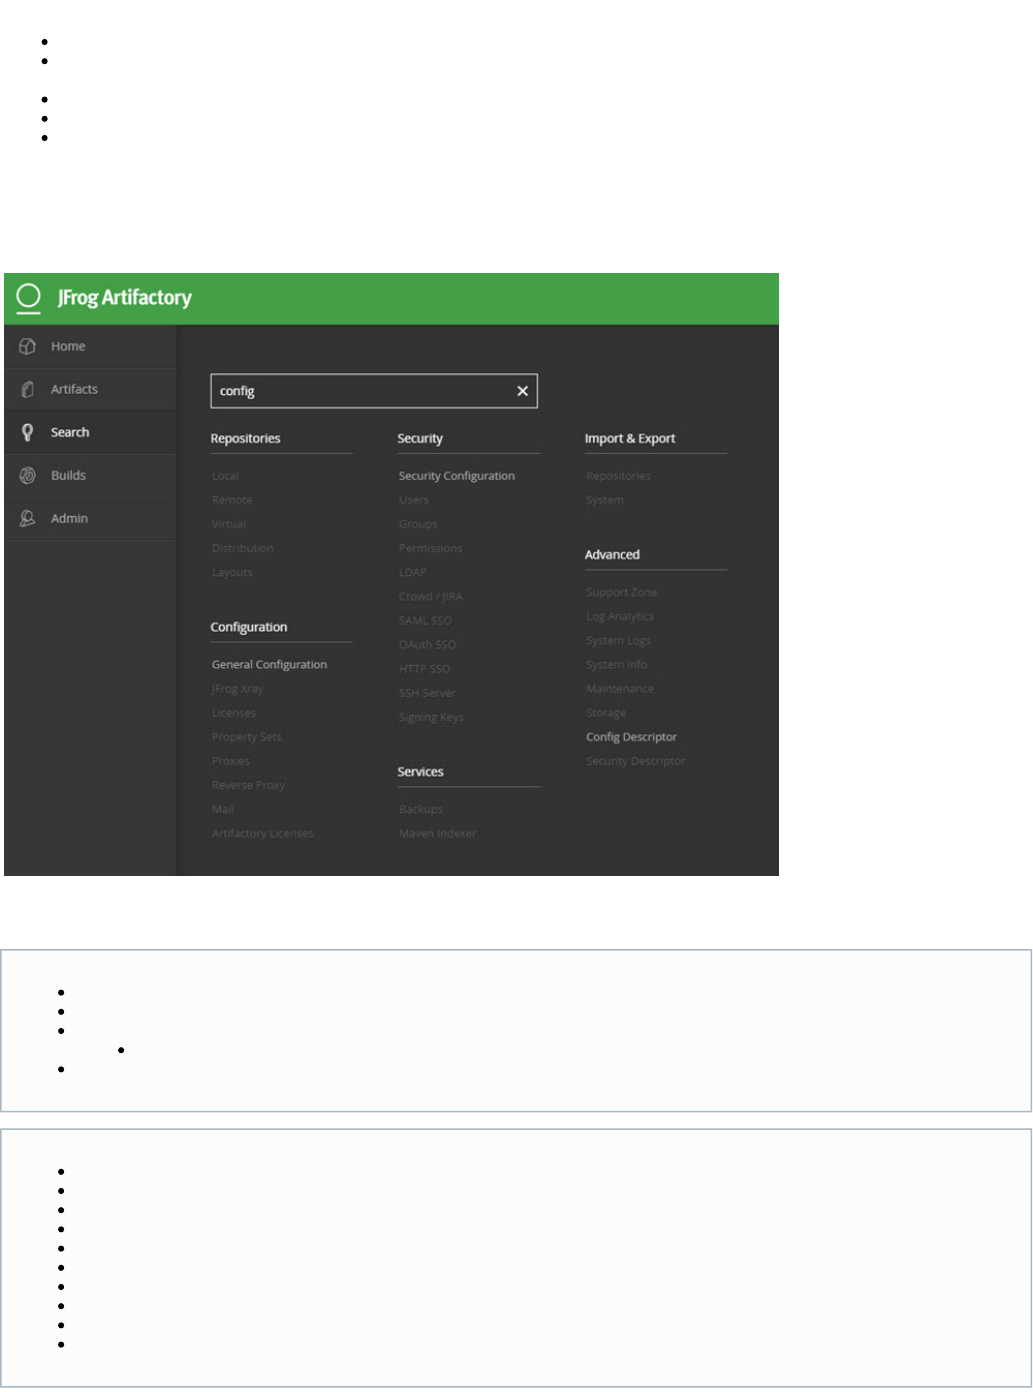Open LDAP security link
Image resolution: width=1033 pixels, height=1392 pixels.
[412, 572]
